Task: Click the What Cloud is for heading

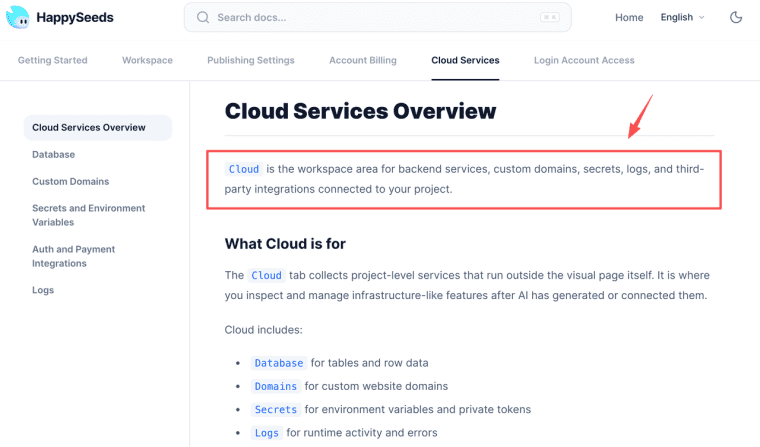Action: click(285, 243)
